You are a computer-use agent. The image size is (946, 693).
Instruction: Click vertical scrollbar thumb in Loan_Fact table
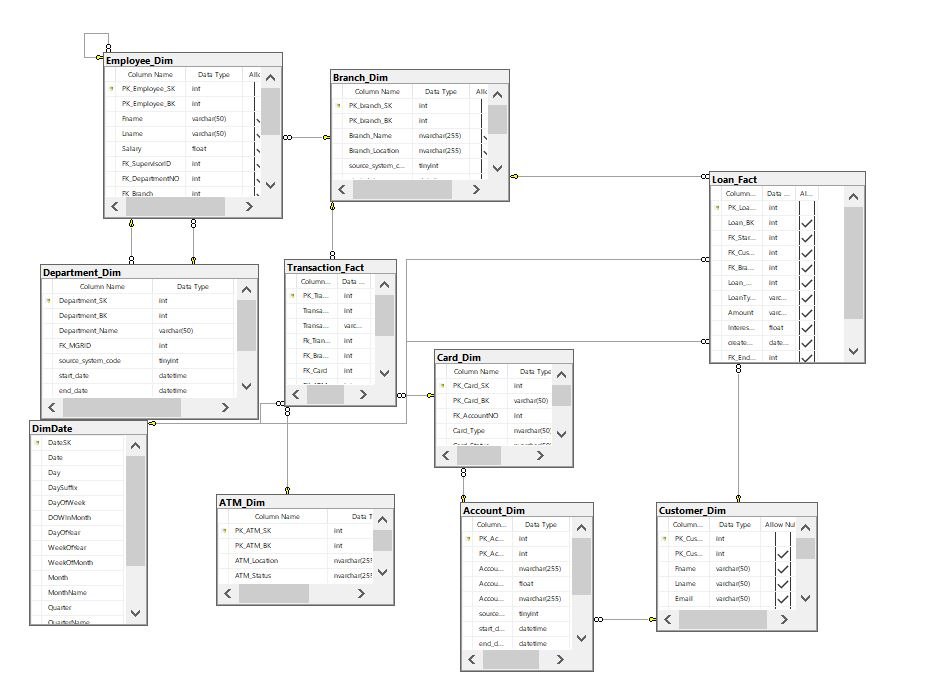pyautogui.click(x=853, y=263)
